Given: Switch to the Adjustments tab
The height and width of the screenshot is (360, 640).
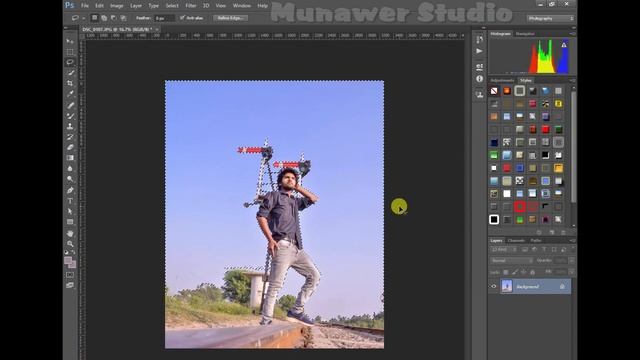Looking at the screenshot, I should [x=502, y=80].
